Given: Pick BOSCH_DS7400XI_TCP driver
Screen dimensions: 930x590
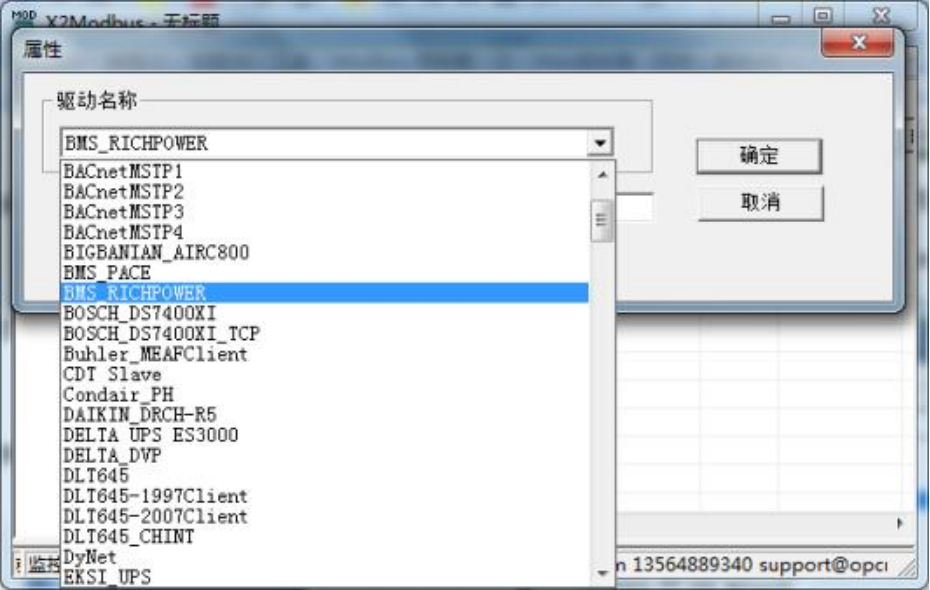Looking at the screenshot, I should [324, 333].
